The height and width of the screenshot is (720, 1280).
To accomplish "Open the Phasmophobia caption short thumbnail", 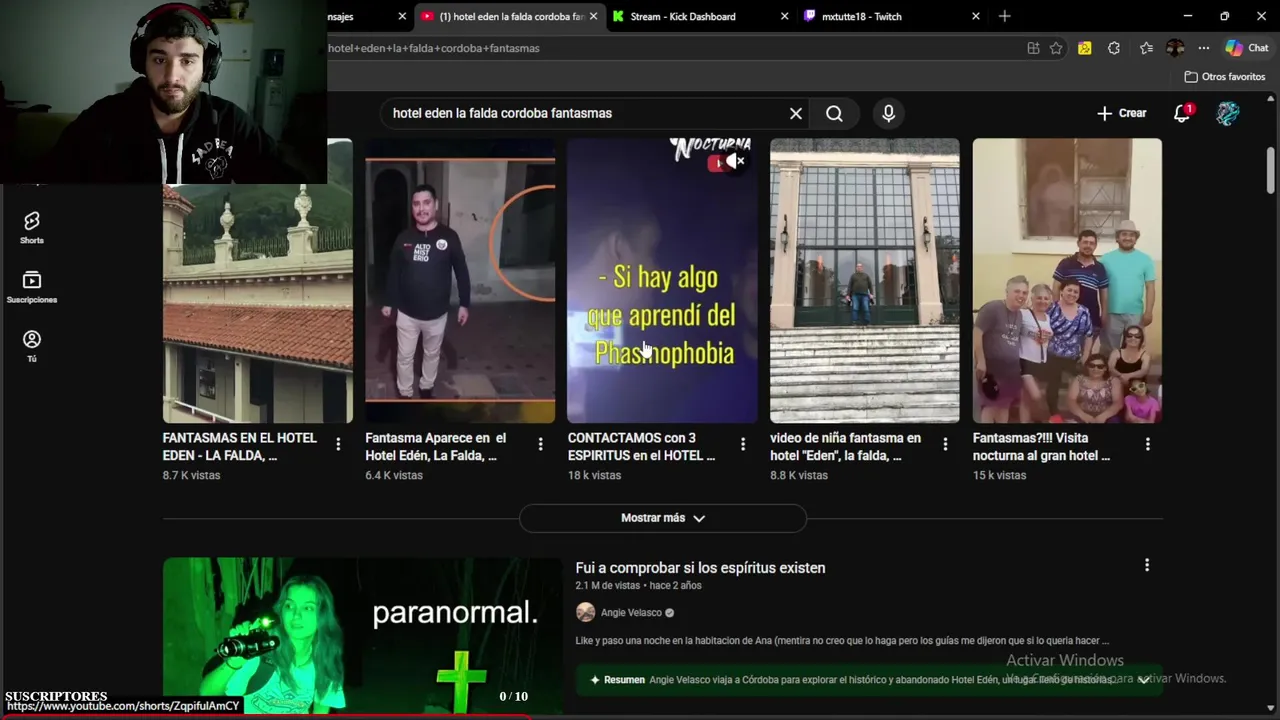I will pos(662,281).
